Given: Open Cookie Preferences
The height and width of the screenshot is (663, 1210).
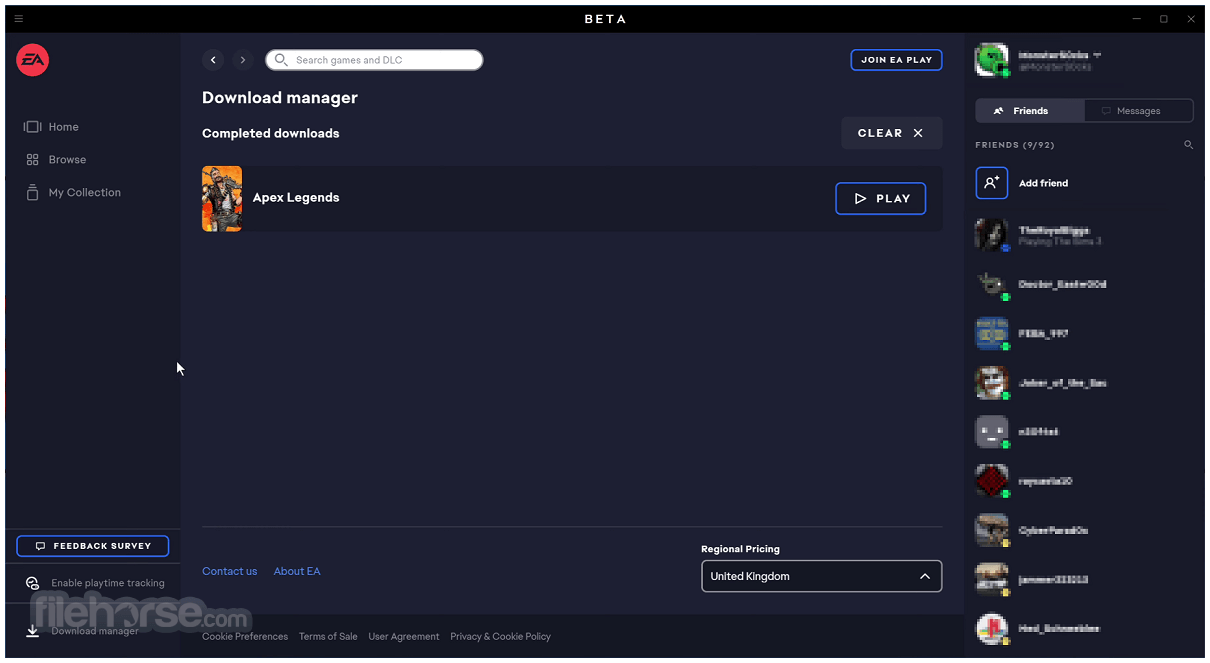Looking at the screenshot, I should click(245, 637).
